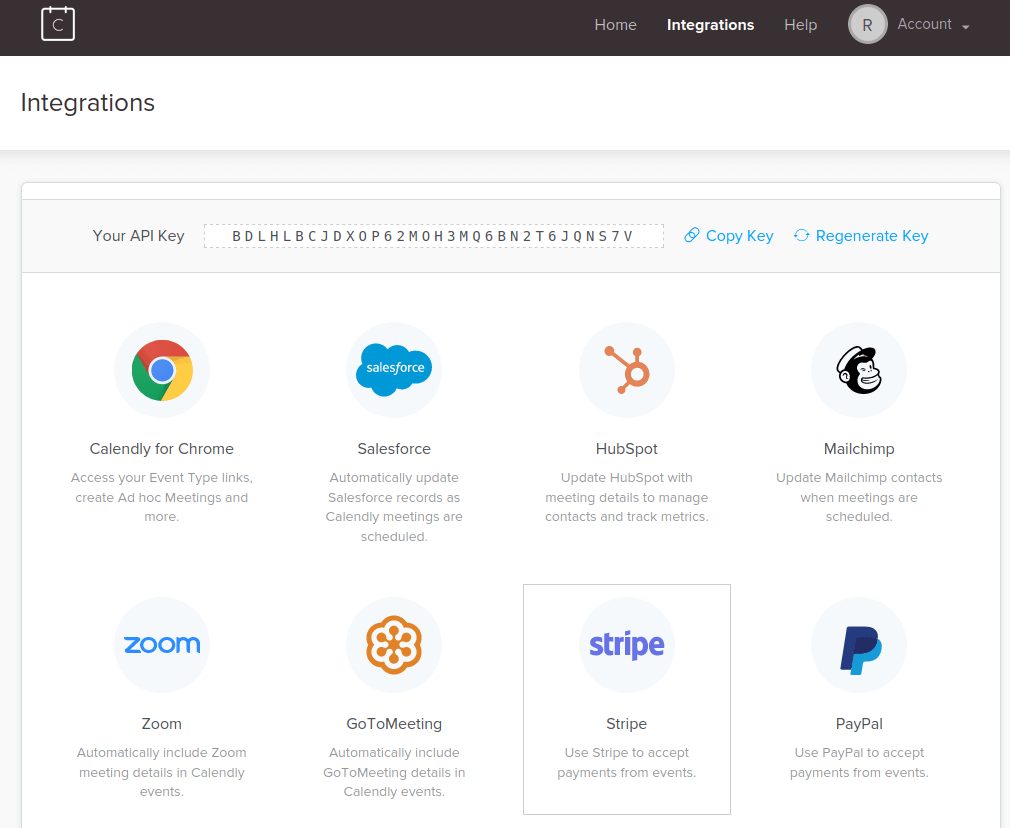Click the Regenerate Key refresh icon
Viewport: 1010px width, 828px height.
pos(801,235)
